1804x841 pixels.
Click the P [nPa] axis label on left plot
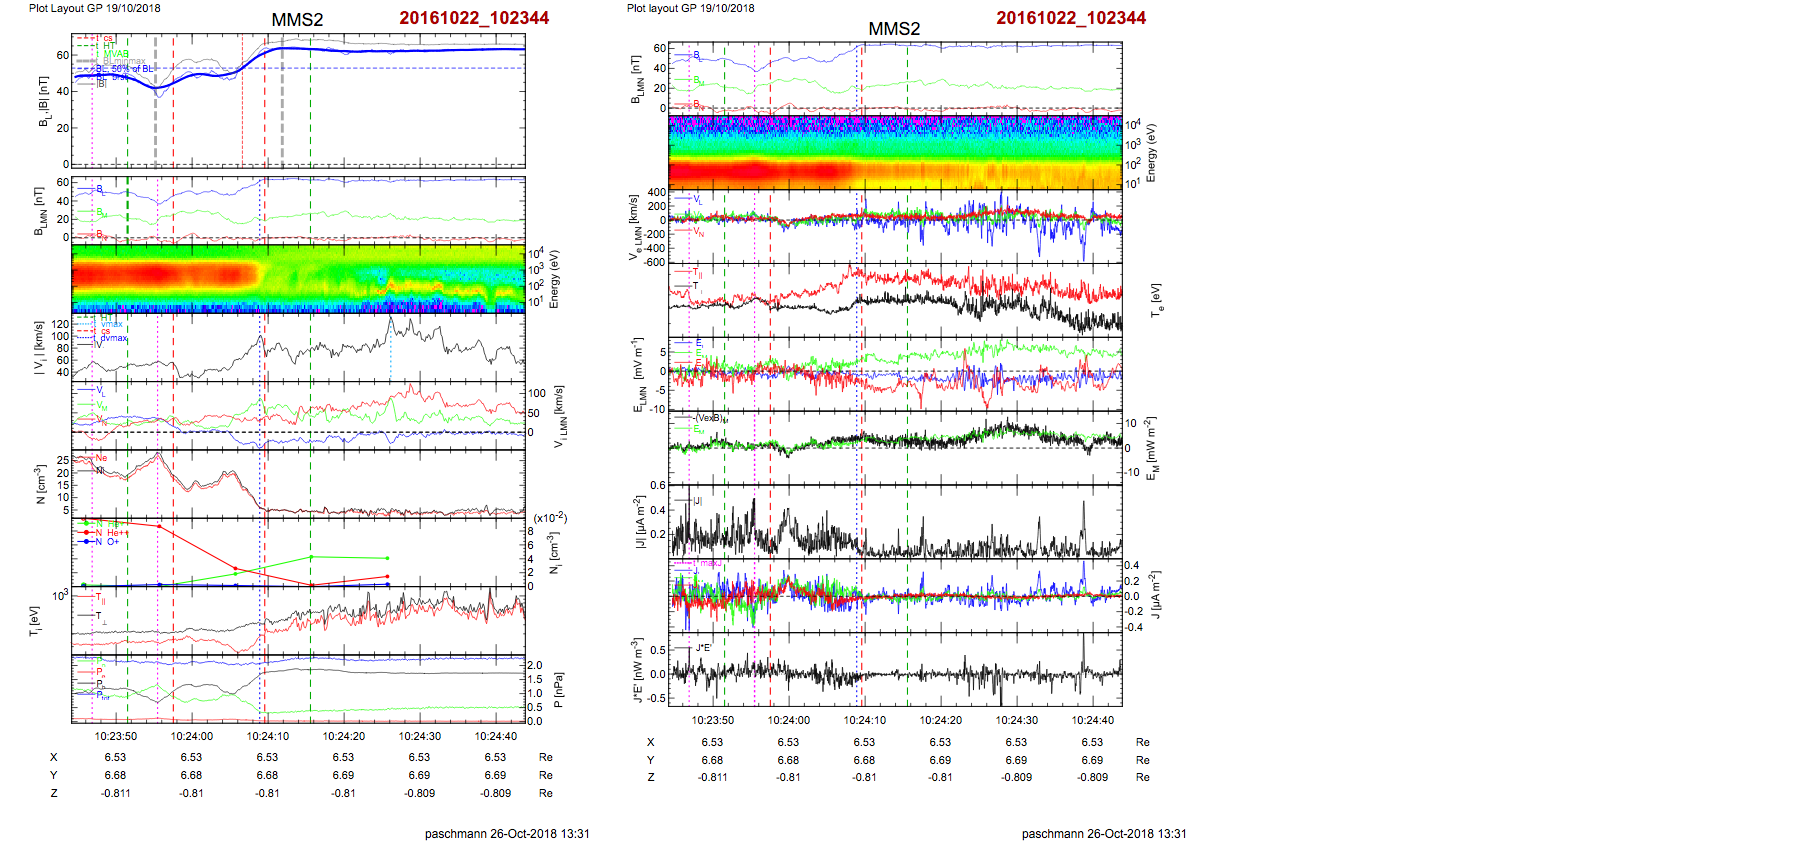click(558, 690)
